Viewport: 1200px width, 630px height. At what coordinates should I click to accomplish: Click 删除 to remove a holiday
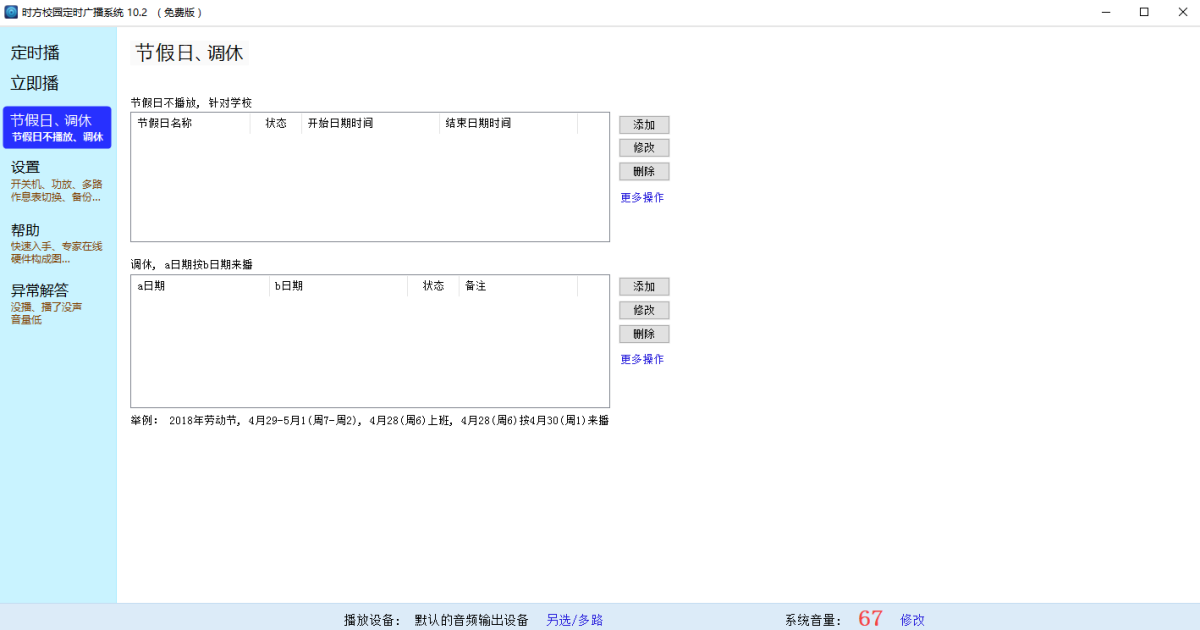[x=643, y=171]
